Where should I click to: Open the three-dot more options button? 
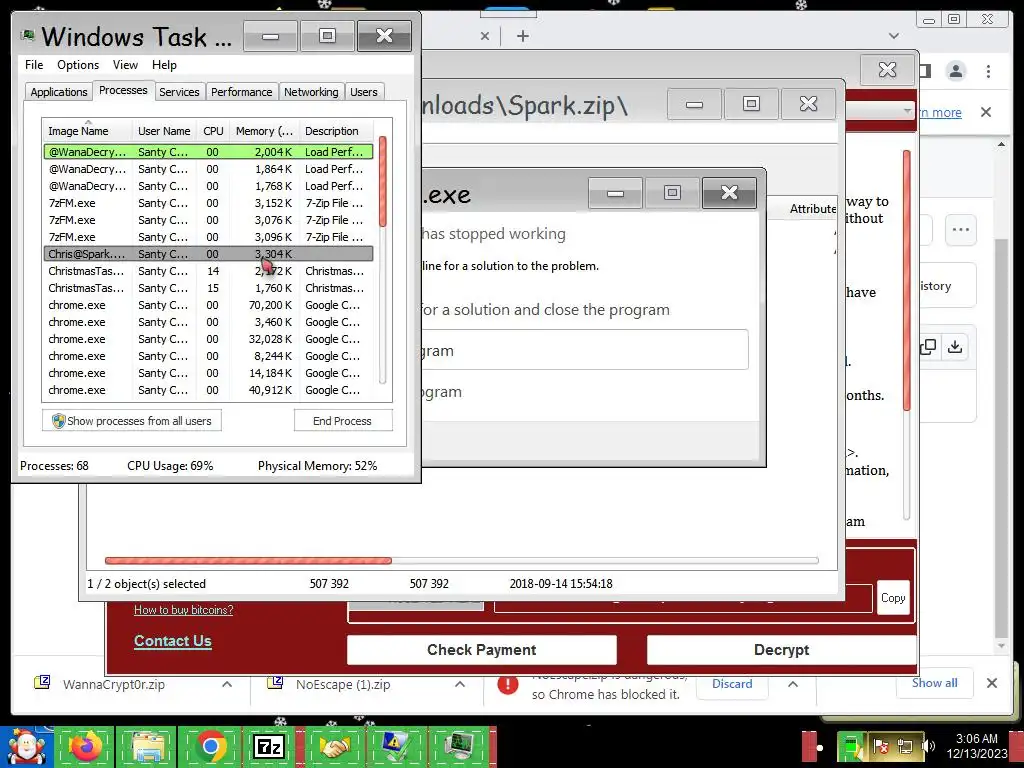point(960,229)
